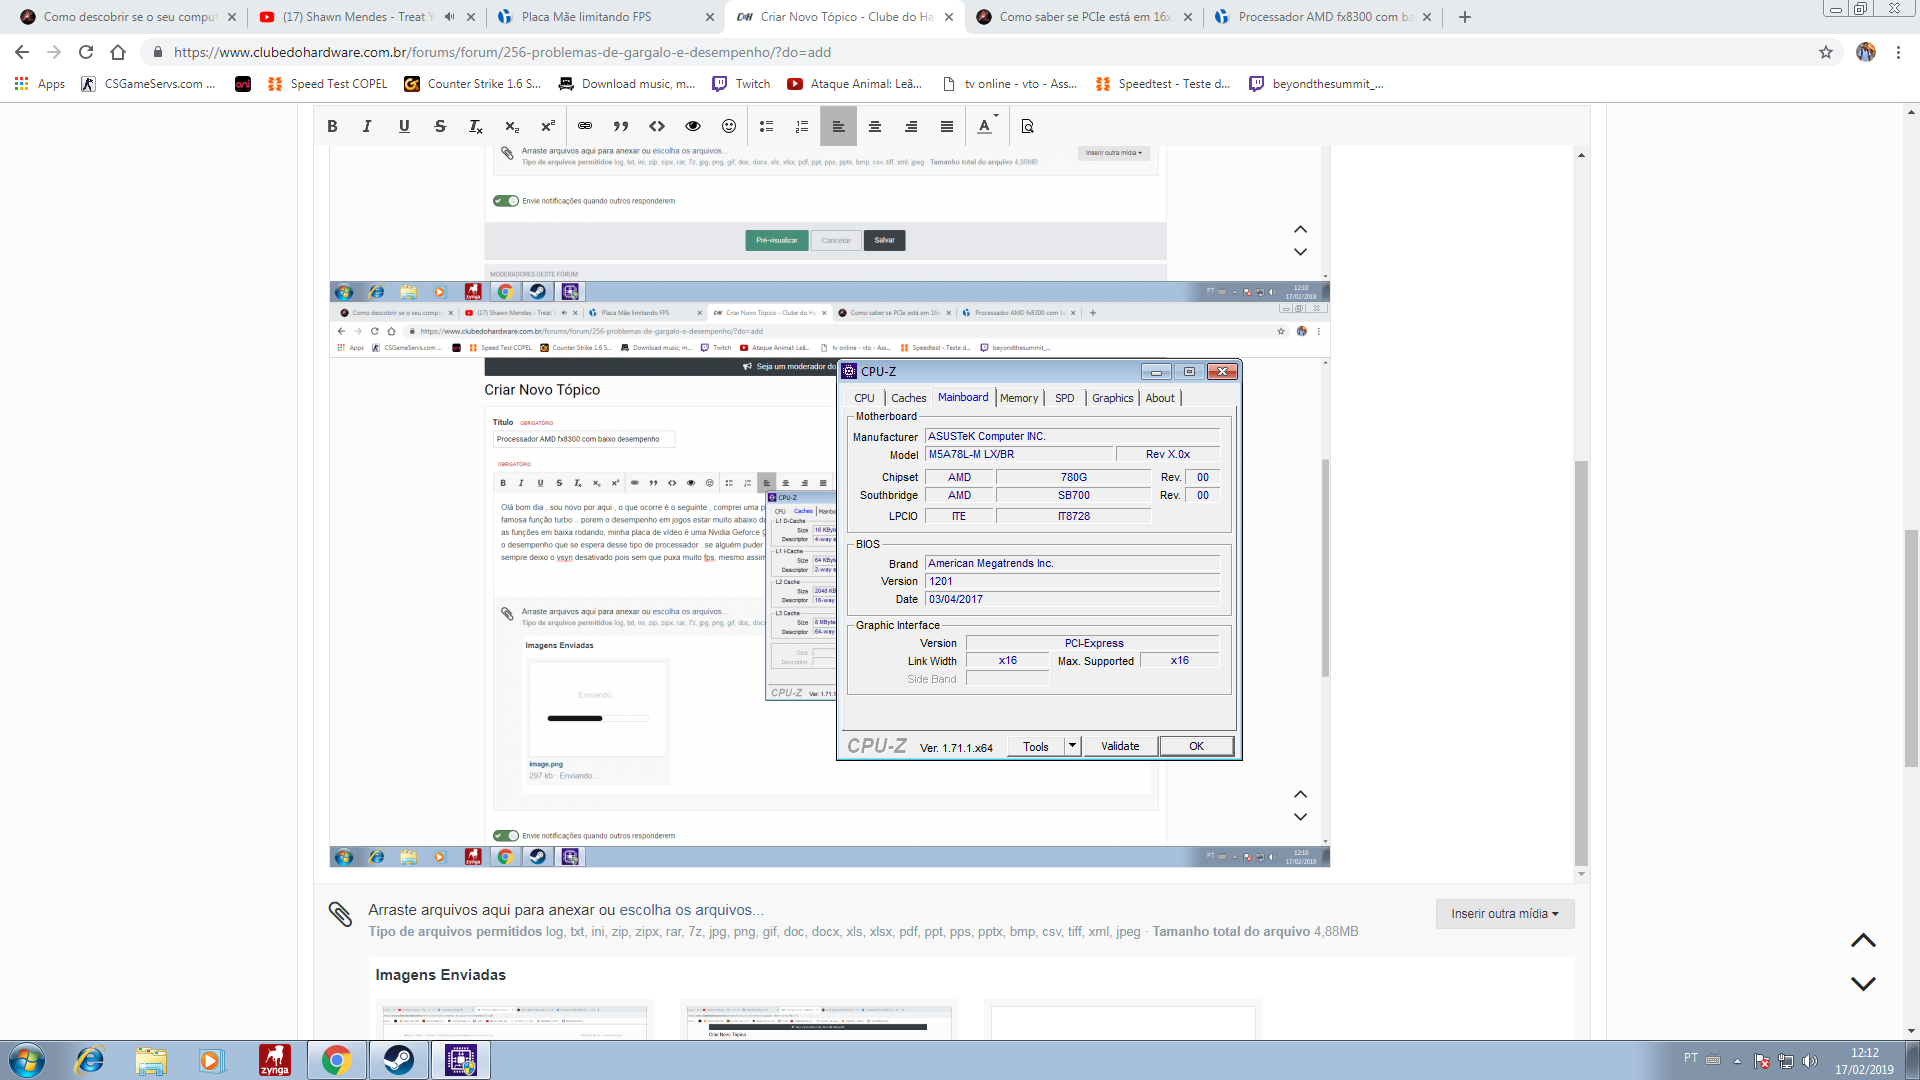Center align text in the editor

pos(875,126)
